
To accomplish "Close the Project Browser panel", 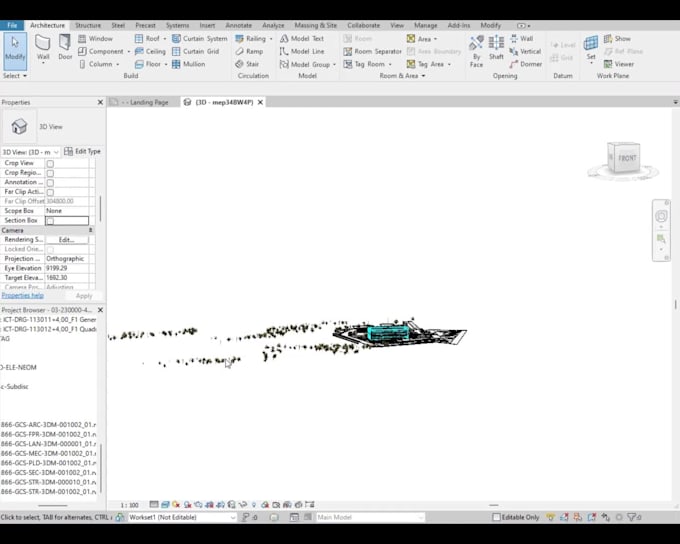I will [100, 310].
